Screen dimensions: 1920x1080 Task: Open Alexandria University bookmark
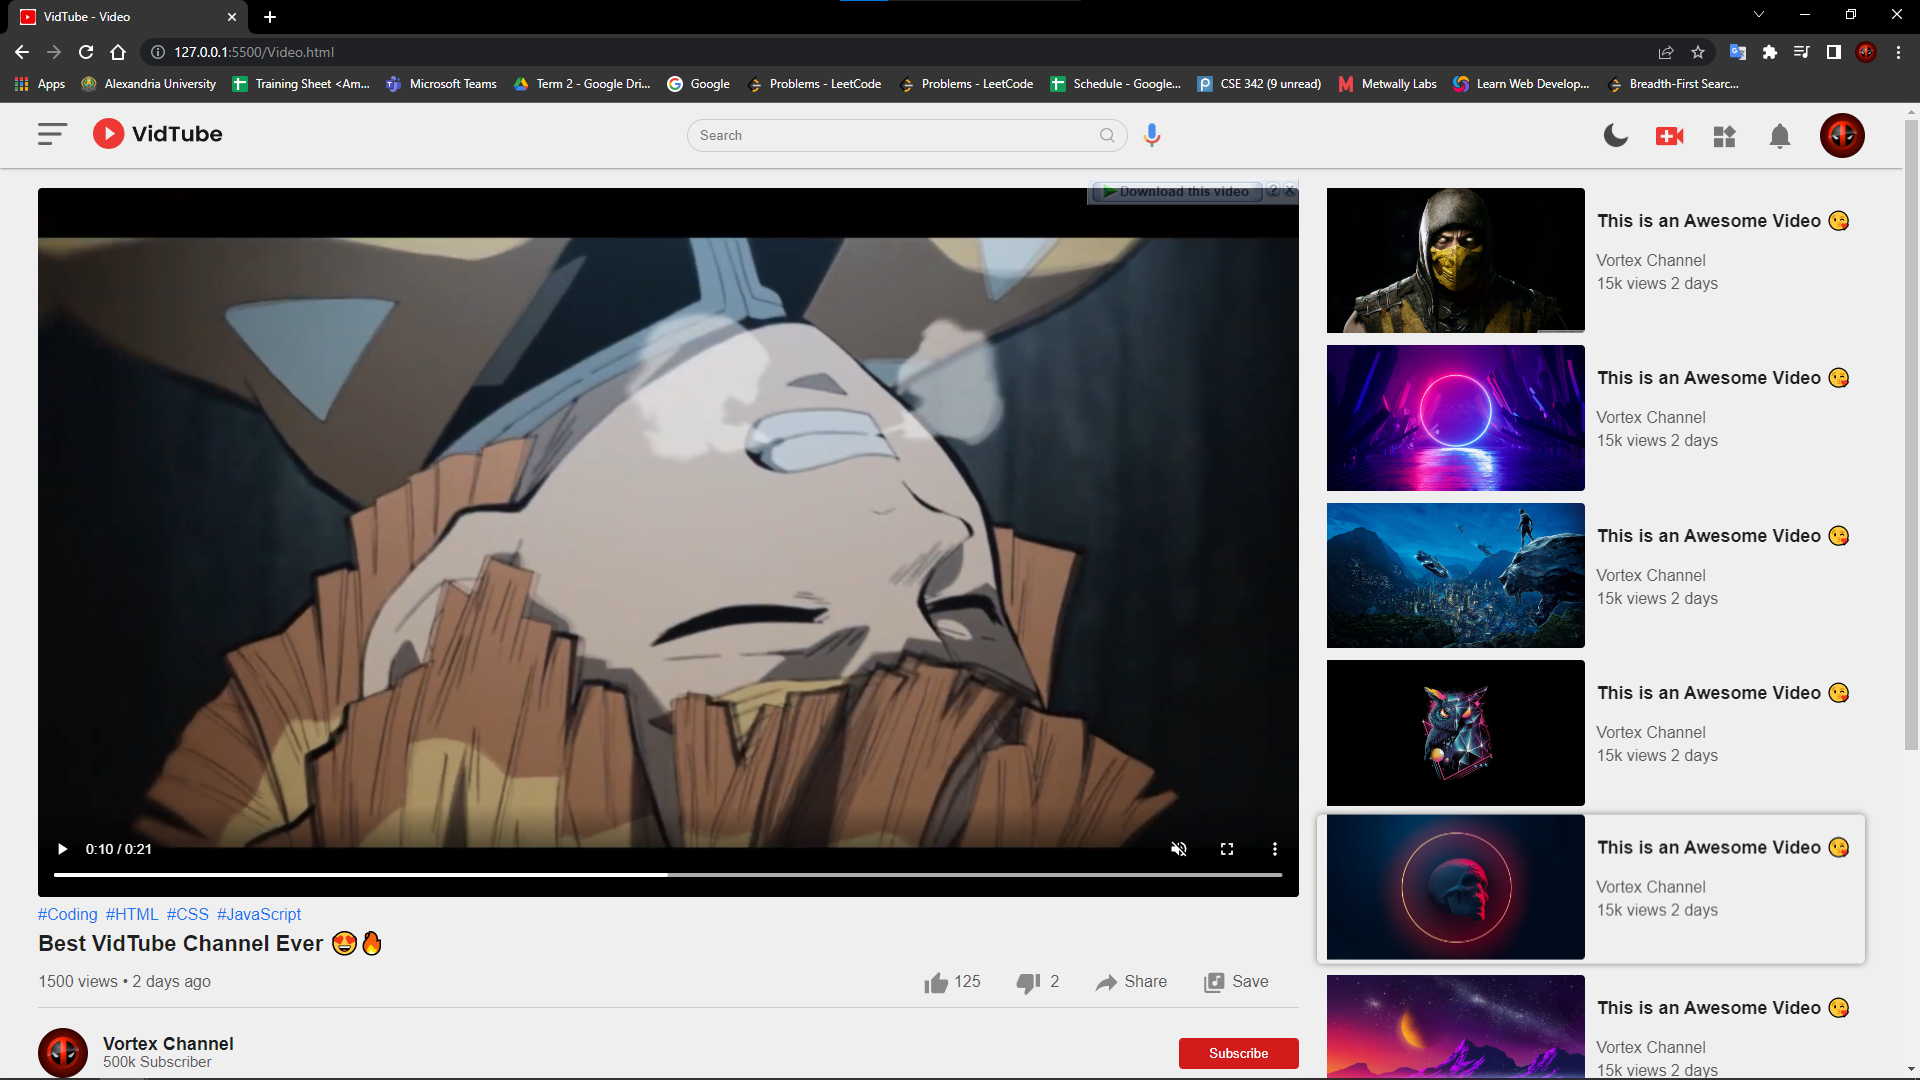pyautogui.click(x=149, y=84)
